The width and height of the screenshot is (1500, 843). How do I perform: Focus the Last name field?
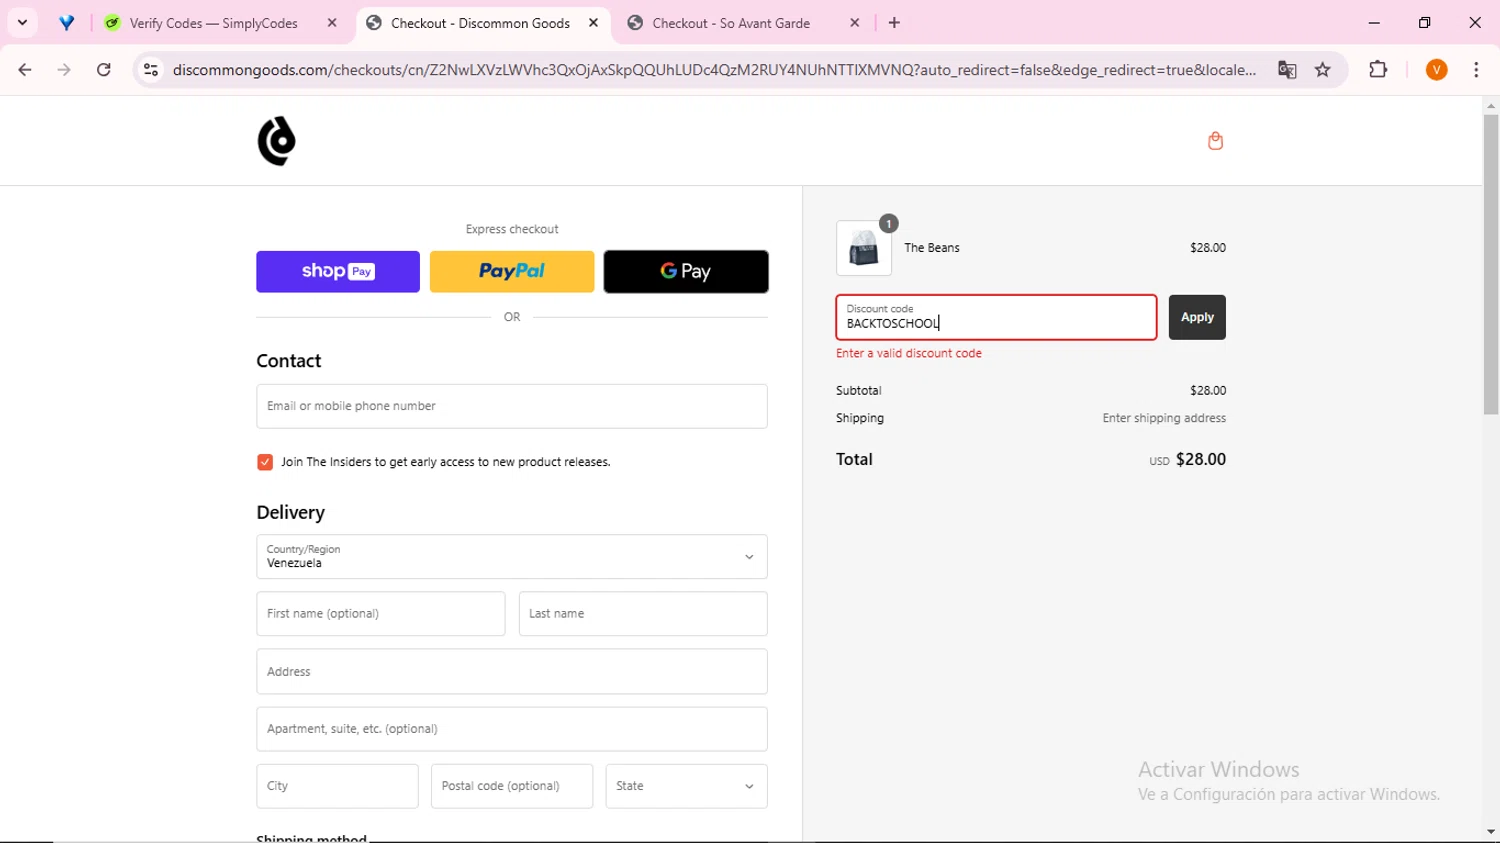643,614
